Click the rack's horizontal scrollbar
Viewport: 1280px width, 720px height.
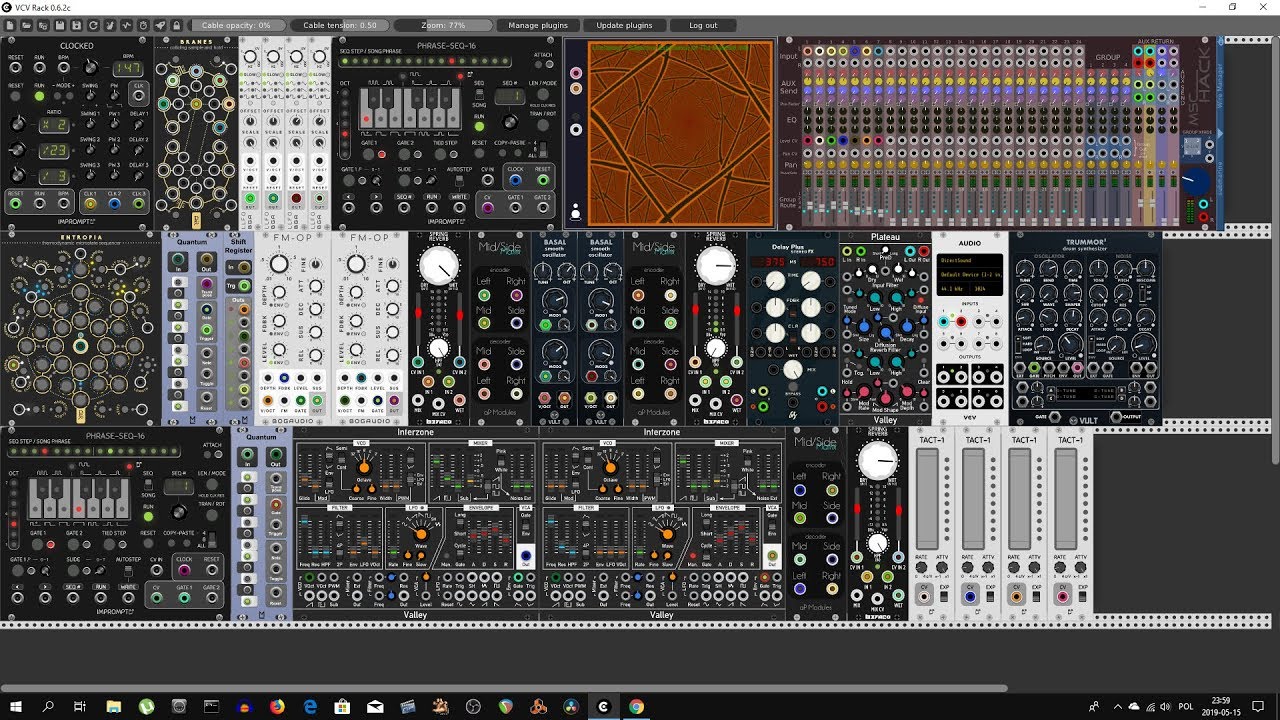tap(504, 688)
